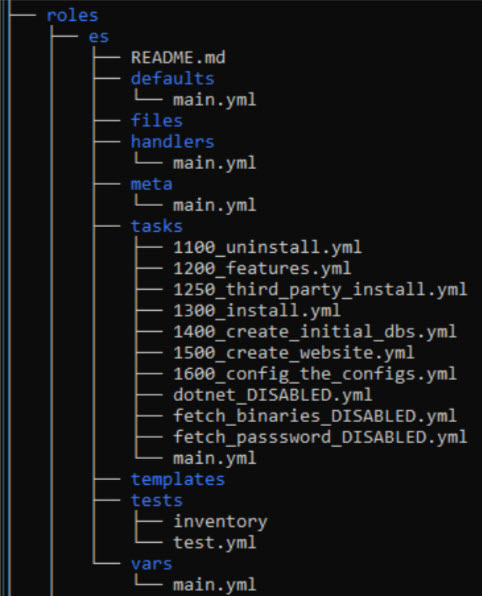The height and width of the screenshot is (596, 482).
Task: Click the tasks folder name
Action: click(x=157, y=226)
